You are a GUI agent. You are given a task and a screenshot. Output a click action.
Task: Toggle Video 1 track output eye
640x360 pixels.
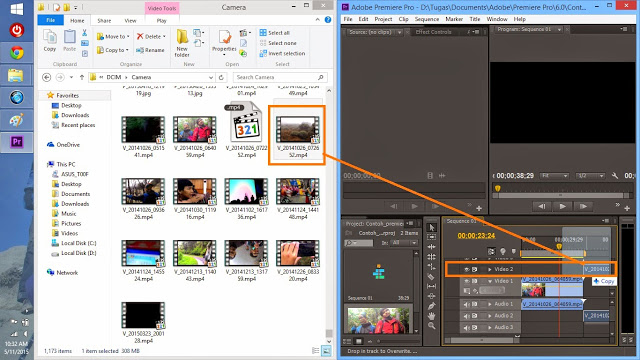(x=467, y=281)
